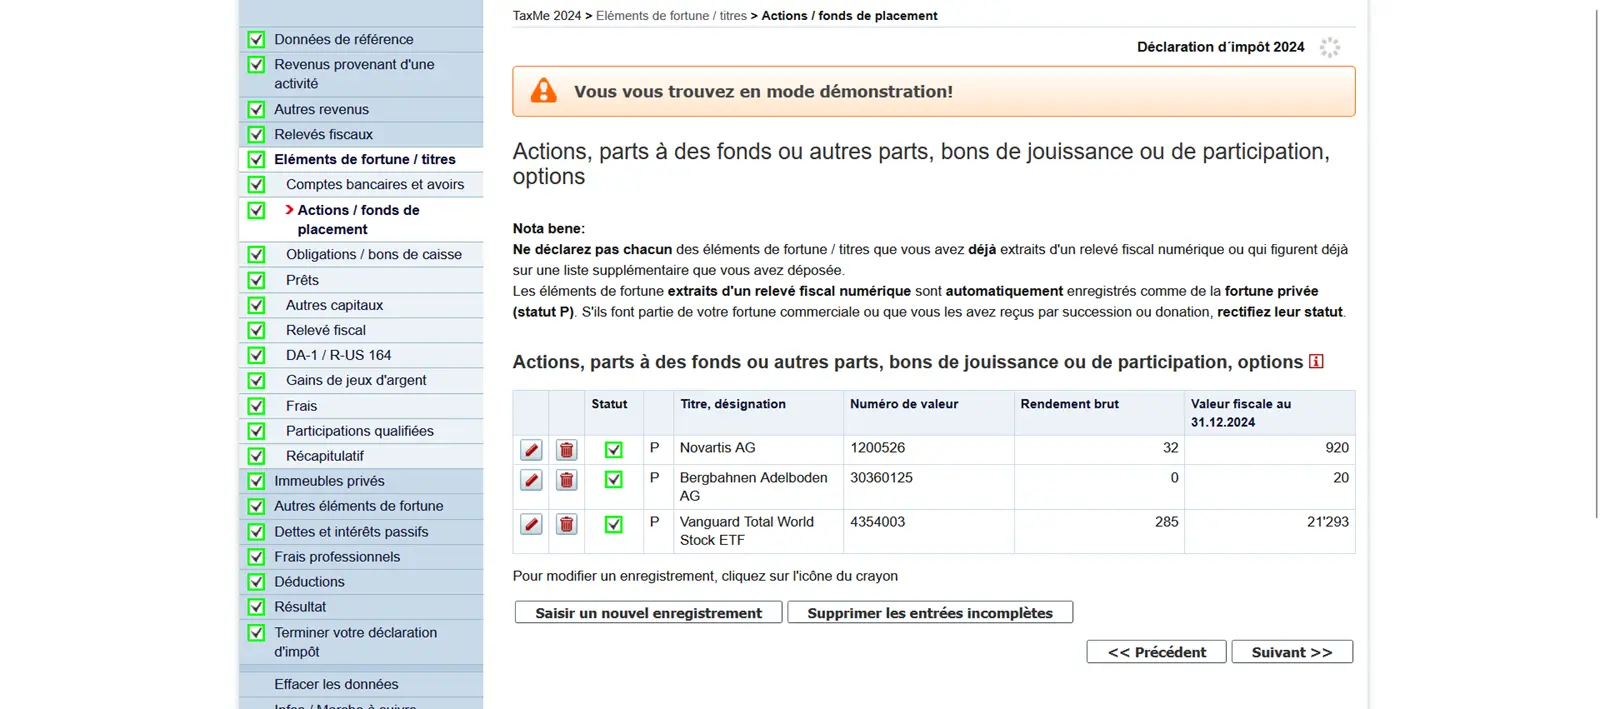1600x709 pixels.
Task: Go back with << Précédent button
Action: [1157, 652]
